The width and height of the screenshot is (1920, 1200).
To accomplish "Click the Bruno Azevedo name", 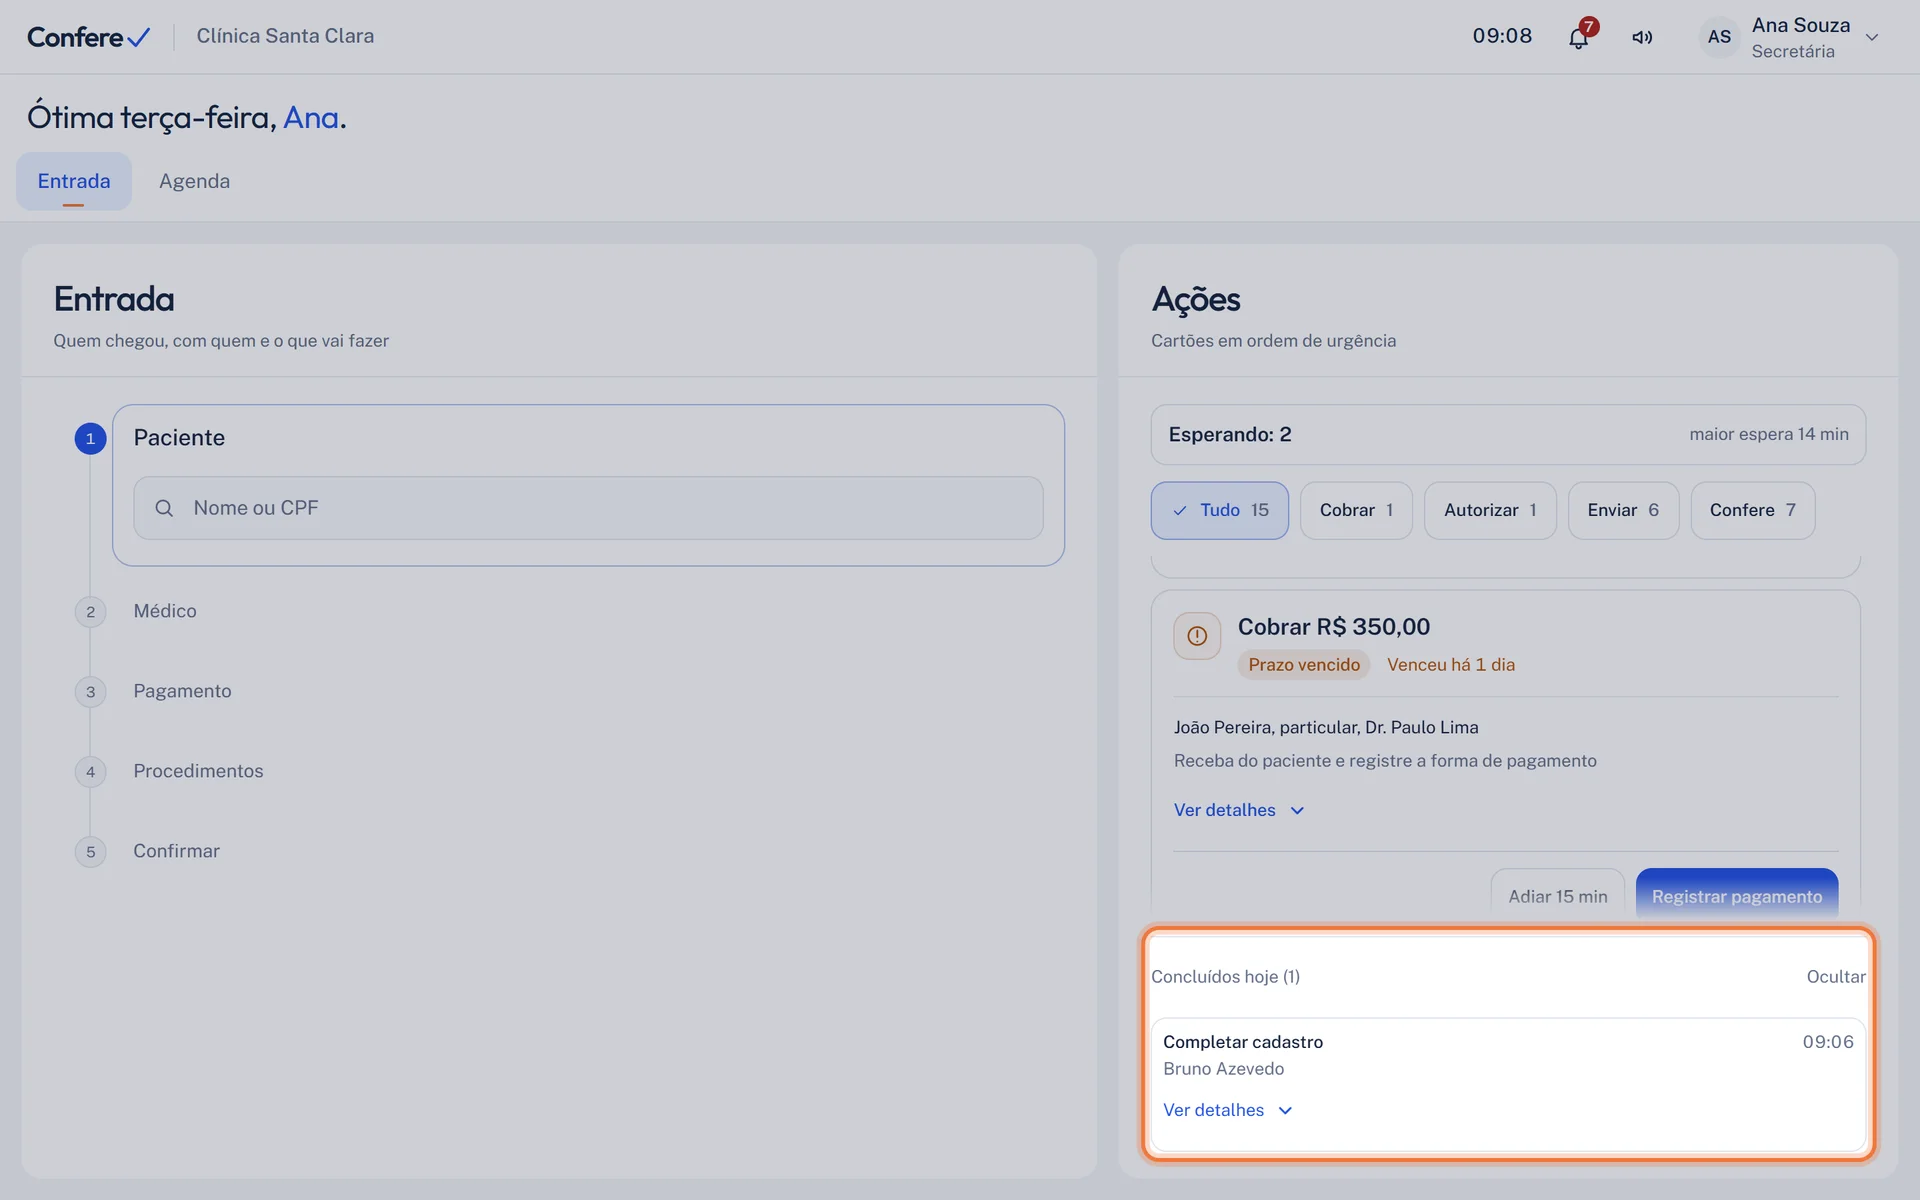I will (x=1223, y=1068).
